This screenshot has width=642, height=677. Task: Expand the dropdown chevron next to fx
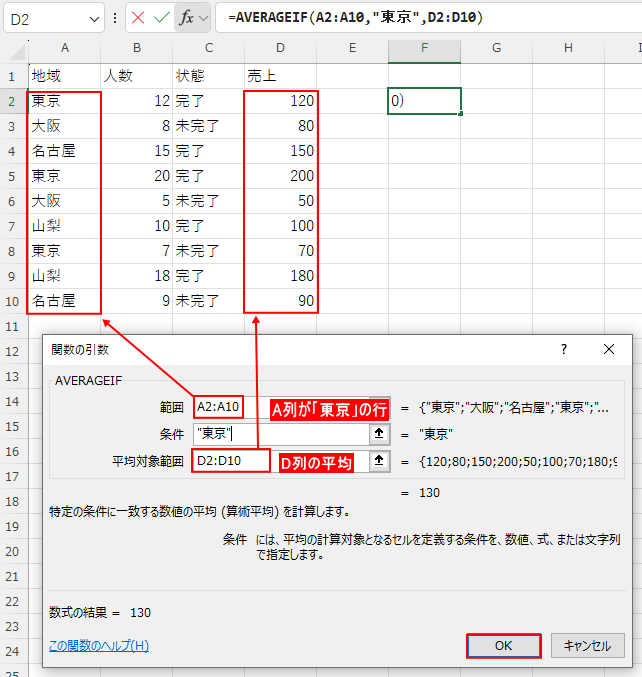coord(204,18)
